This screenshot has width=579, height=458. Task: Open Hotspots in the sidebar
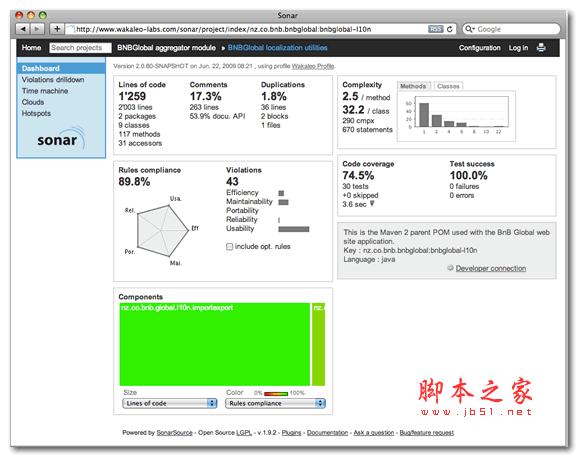36,113
